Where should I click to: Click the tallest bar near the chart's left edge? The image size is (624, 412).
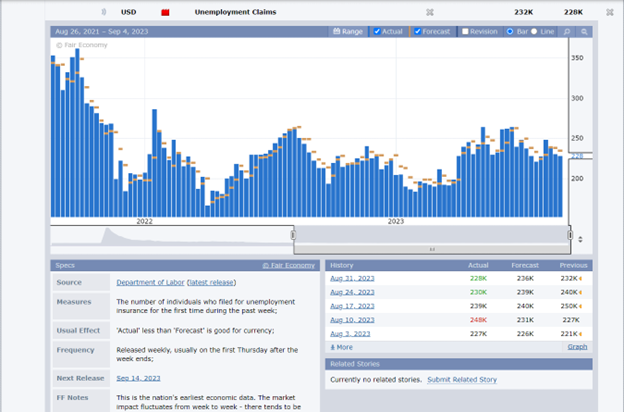77,133
